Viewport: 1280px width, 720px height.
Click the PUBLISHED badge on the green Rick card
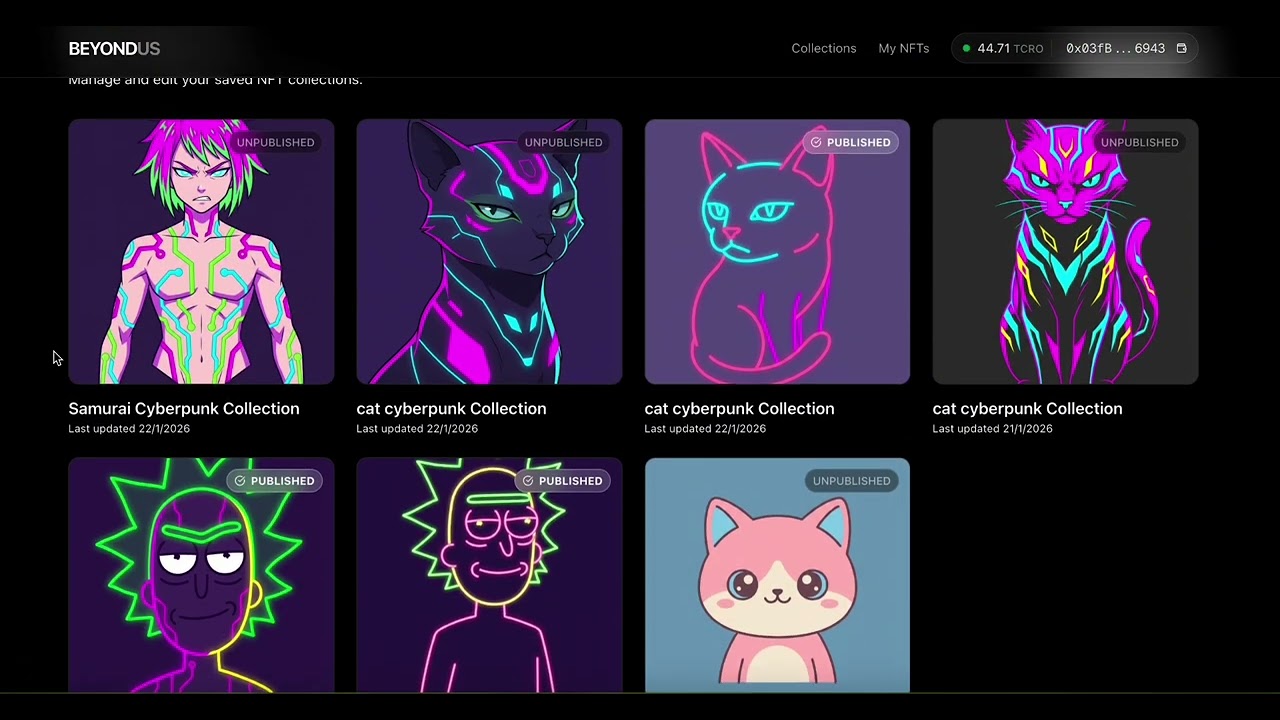point(274,481)
